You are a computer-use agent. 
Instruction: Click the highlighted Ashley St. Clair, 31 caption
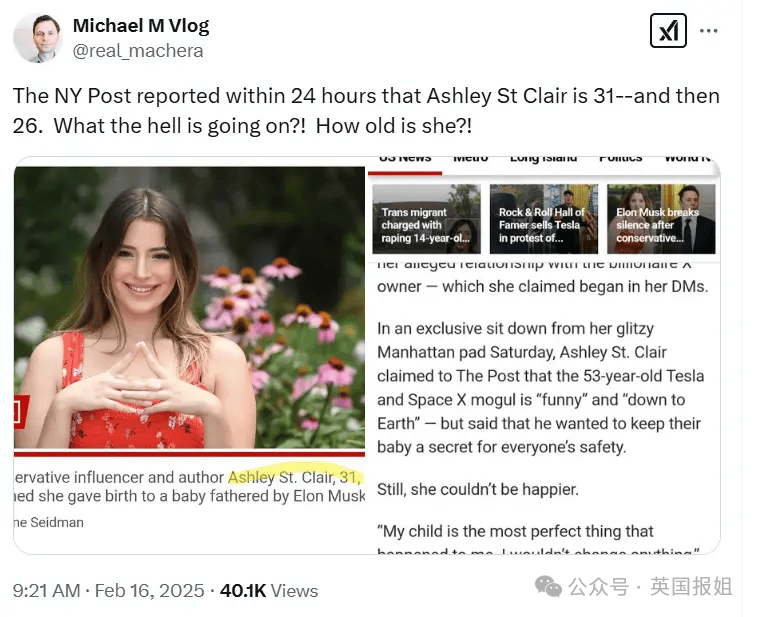(x=294, y=477)
